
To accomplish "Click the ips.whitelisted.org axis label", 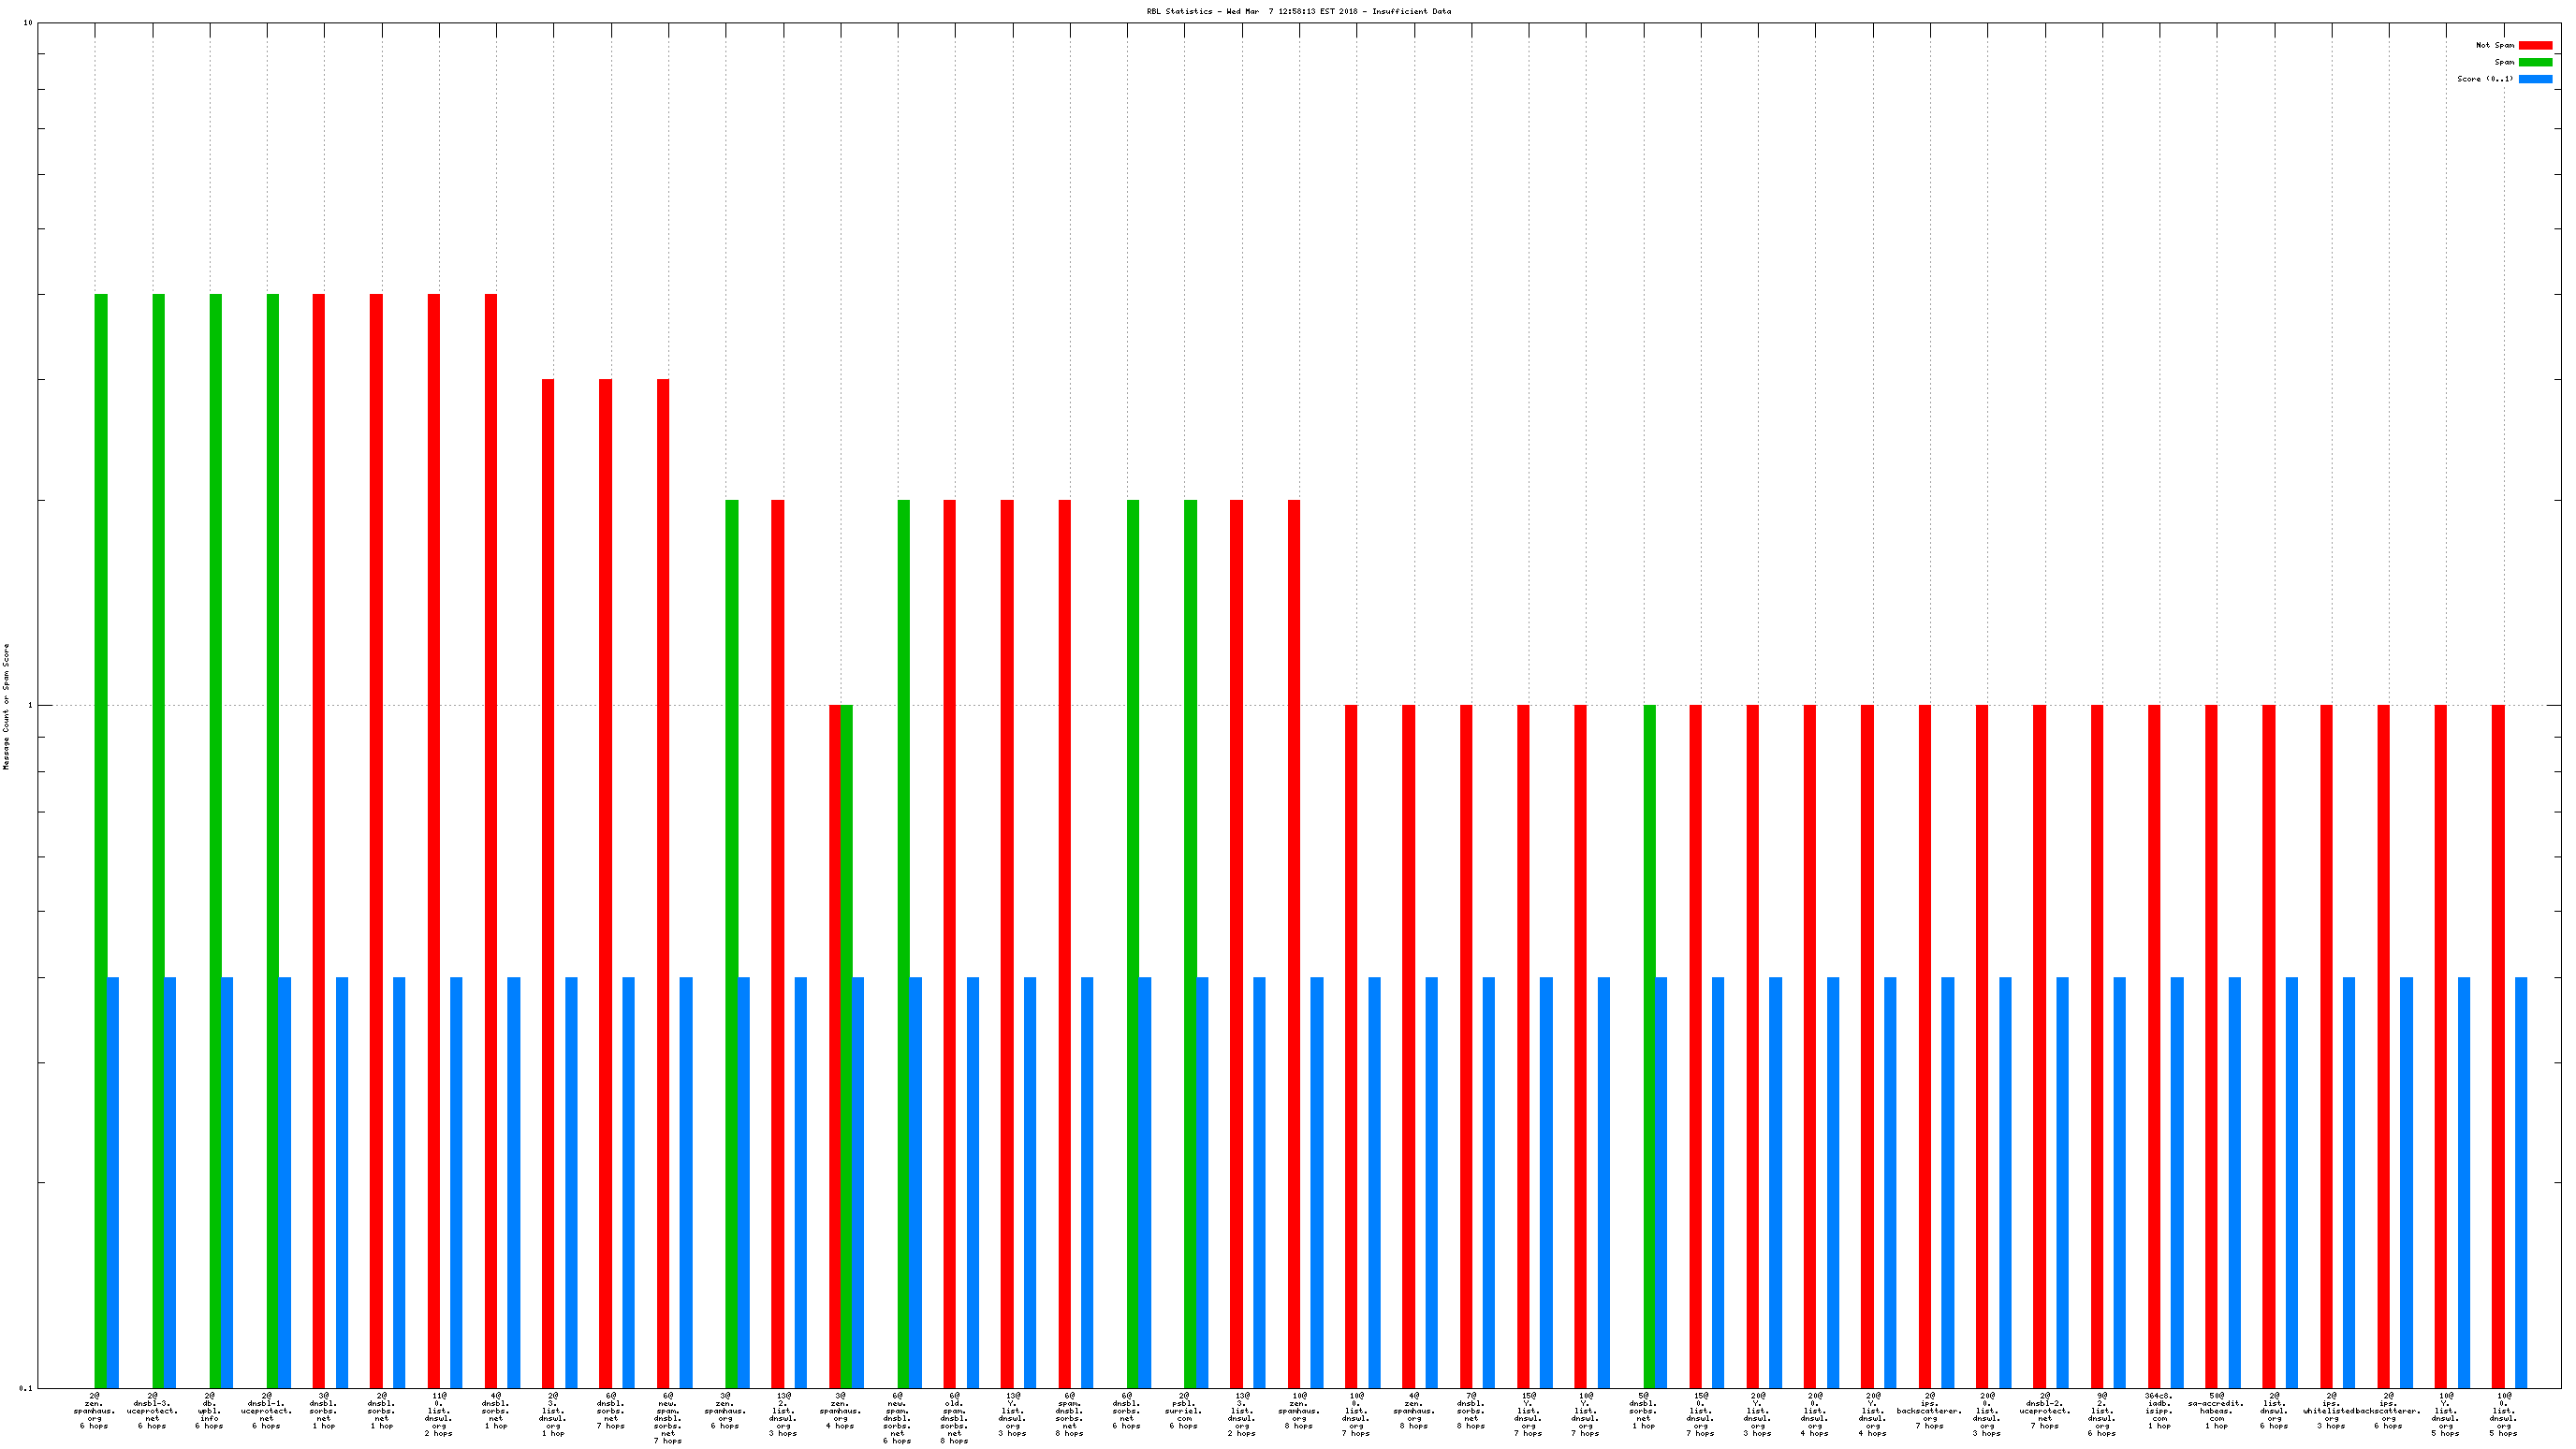I will click(2330, 1410).
